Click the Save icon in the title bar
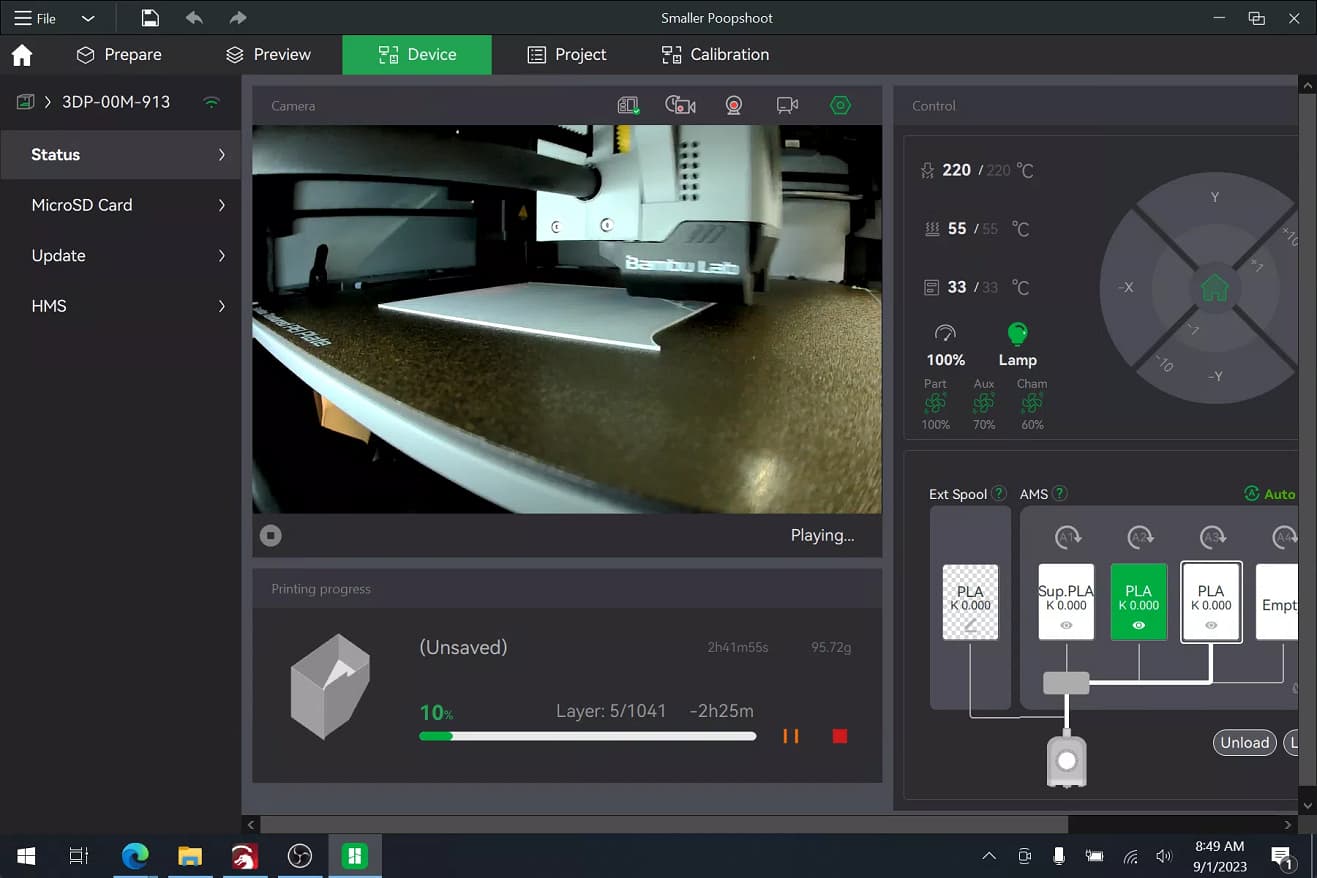The image size is (1317, 878). (x=150, y=18)
